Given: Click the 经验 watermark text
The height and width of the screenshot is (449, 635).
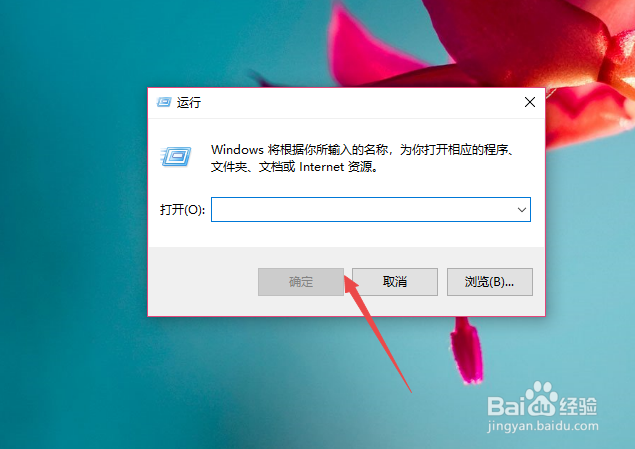Looking at the screenshot, I should click(578, 406).
